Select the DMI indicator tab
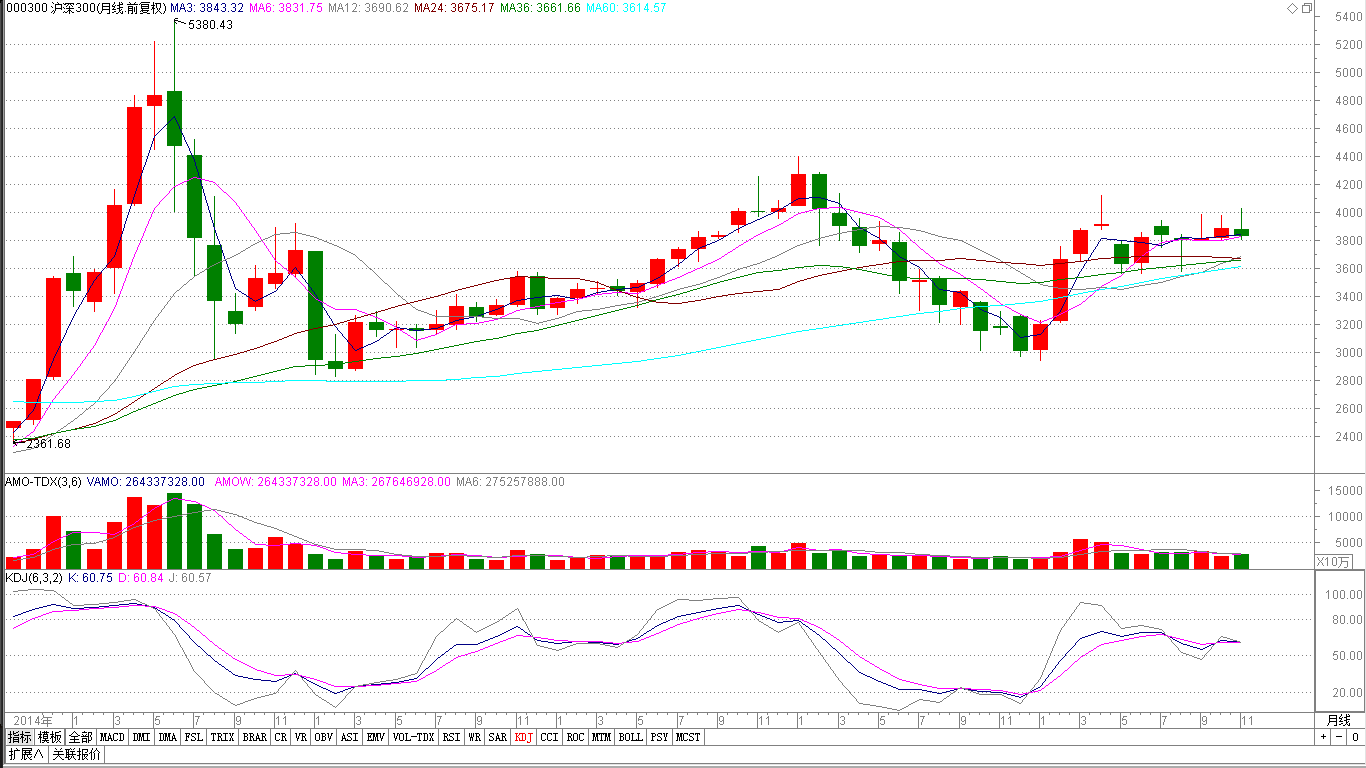 click(x=142, y=737)
